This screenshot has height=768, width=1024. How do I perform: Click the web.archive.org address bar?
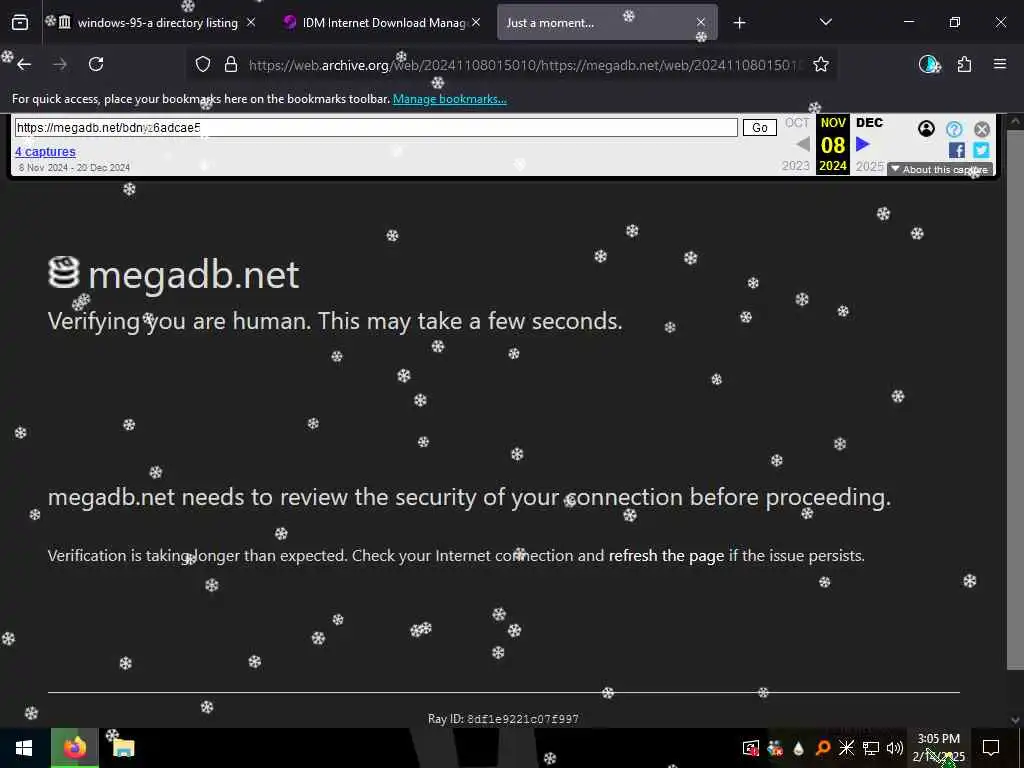pos(522,65)
